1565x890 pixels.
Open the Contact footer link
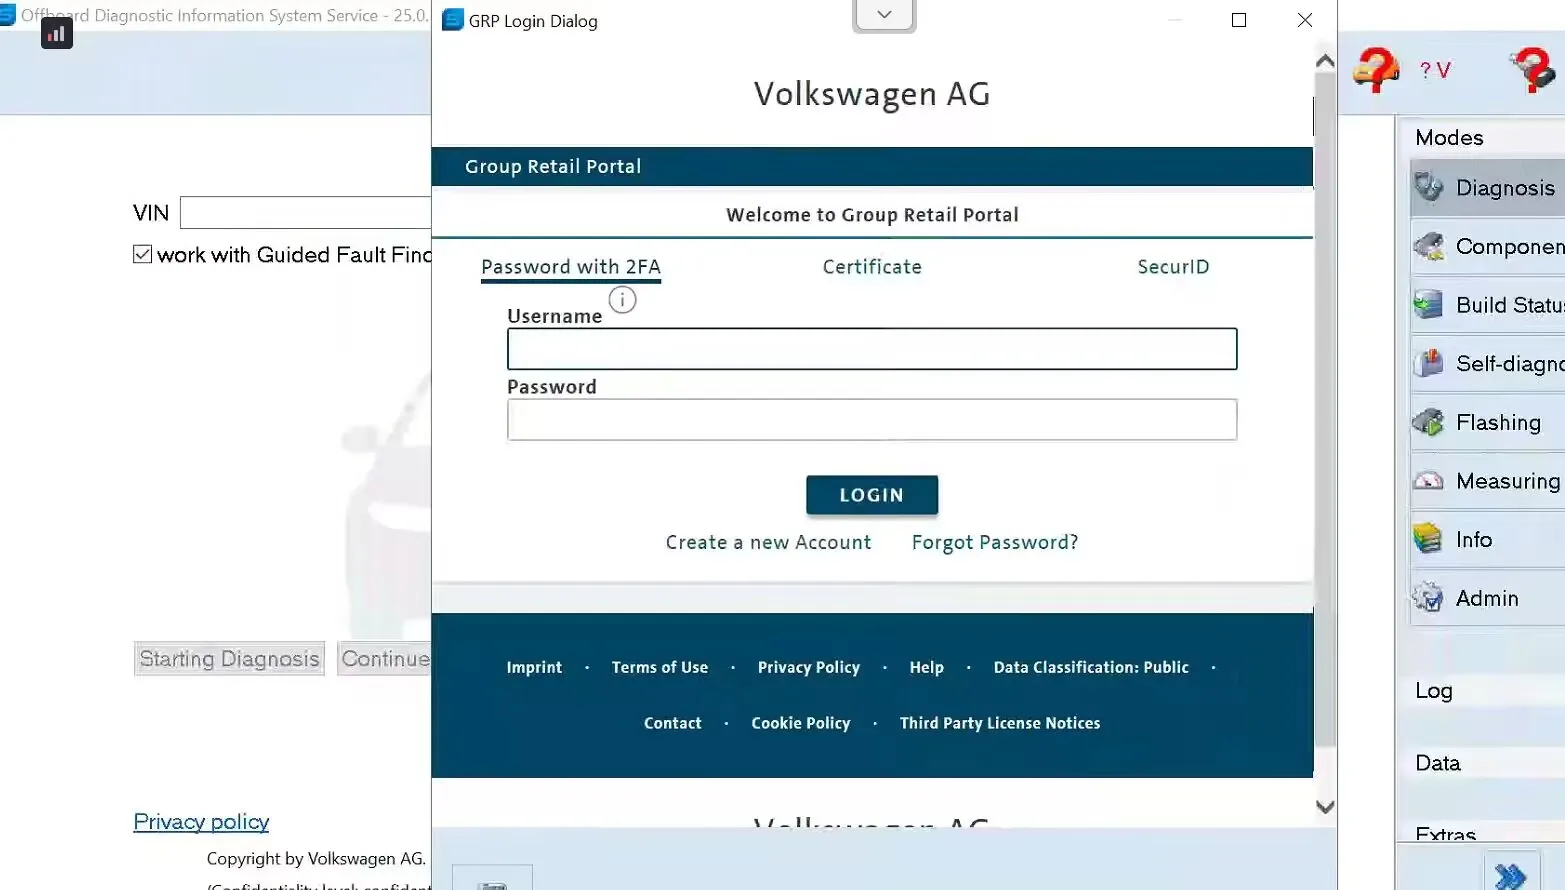(x=673, y=723)
